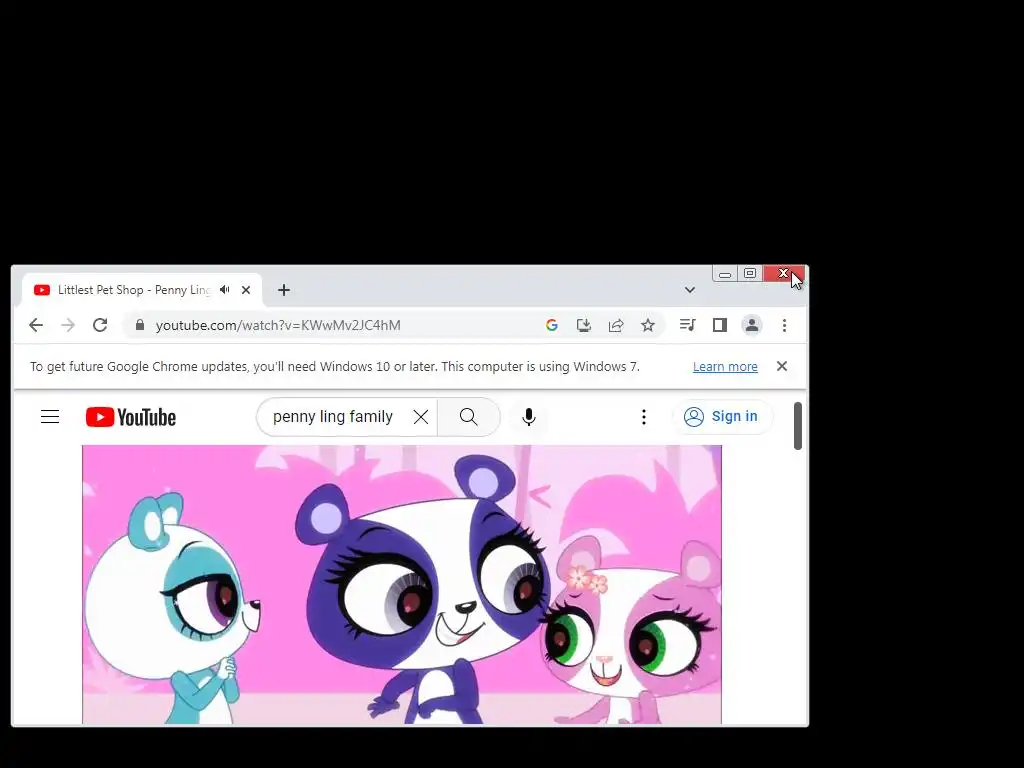This screenshot has width=1024, height=768.
Task: Open YouTube settings three-dot menu
Action: point(644,417)
